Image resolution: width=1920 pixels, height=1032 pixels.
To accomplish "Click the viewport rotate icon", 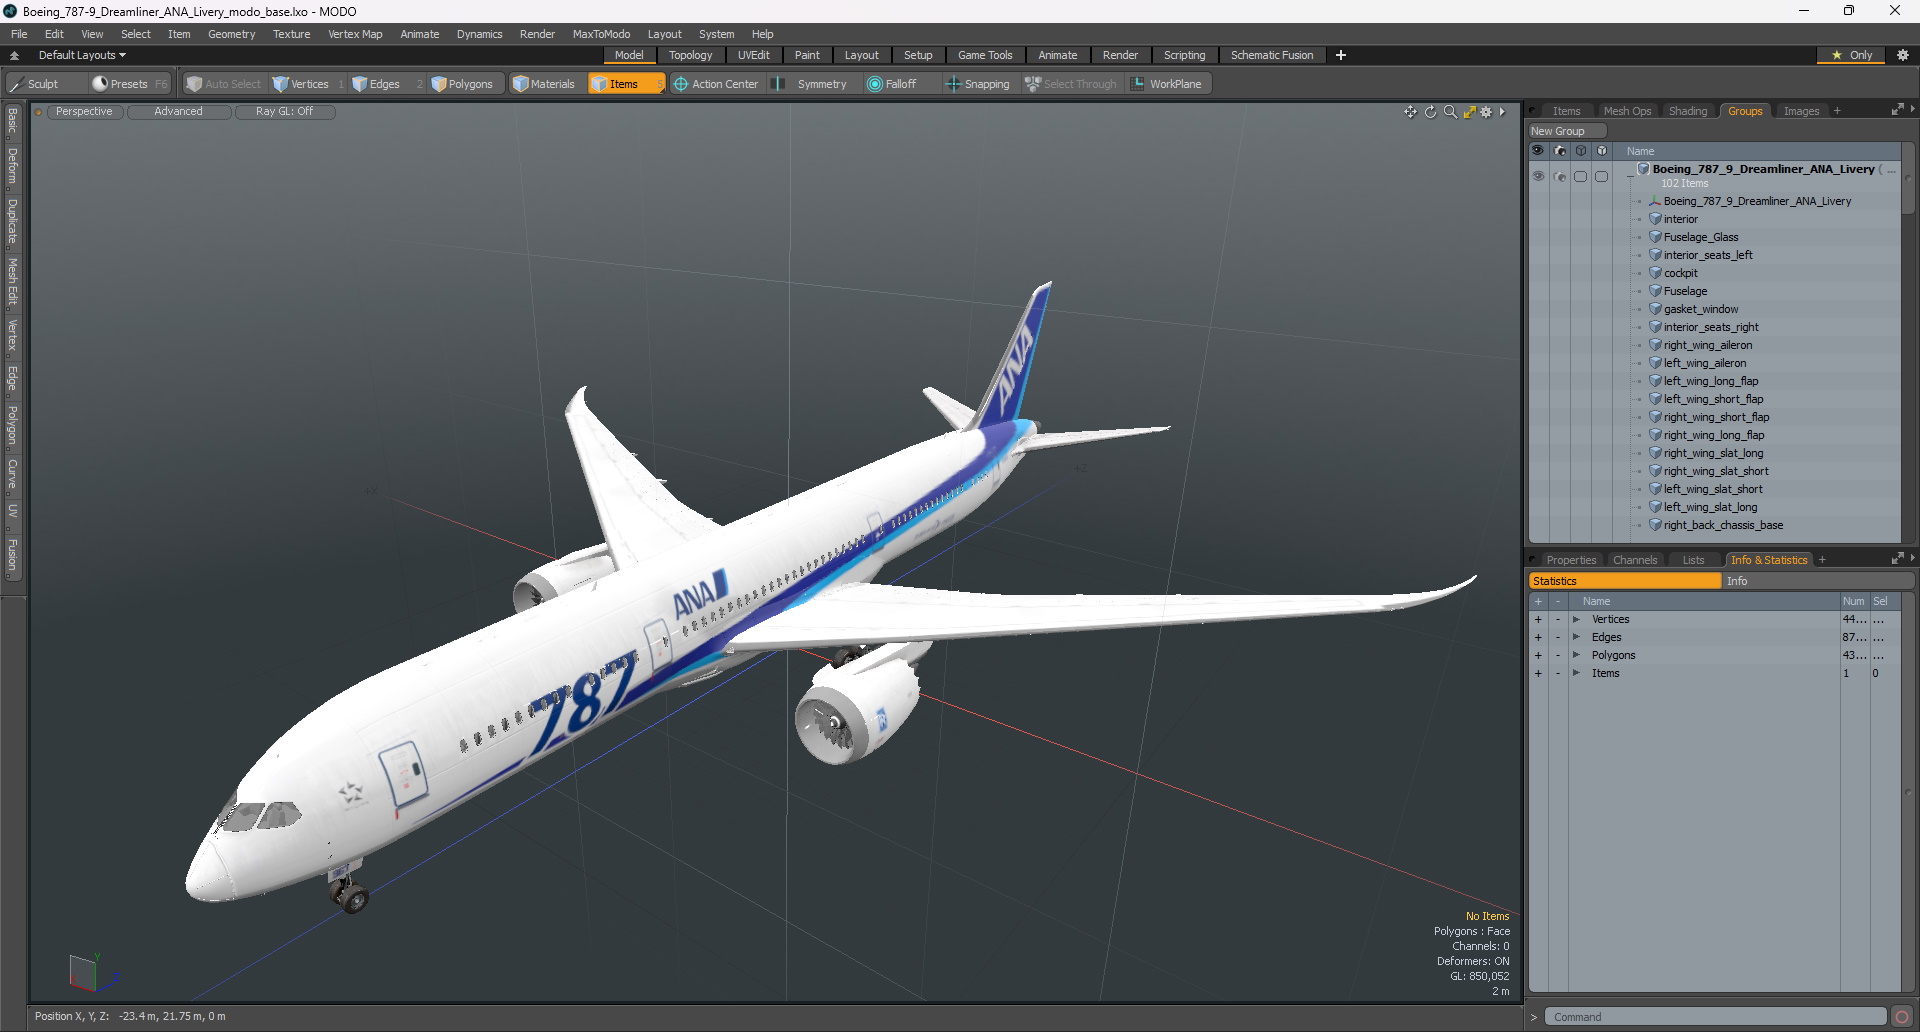I will point(1430,112).
